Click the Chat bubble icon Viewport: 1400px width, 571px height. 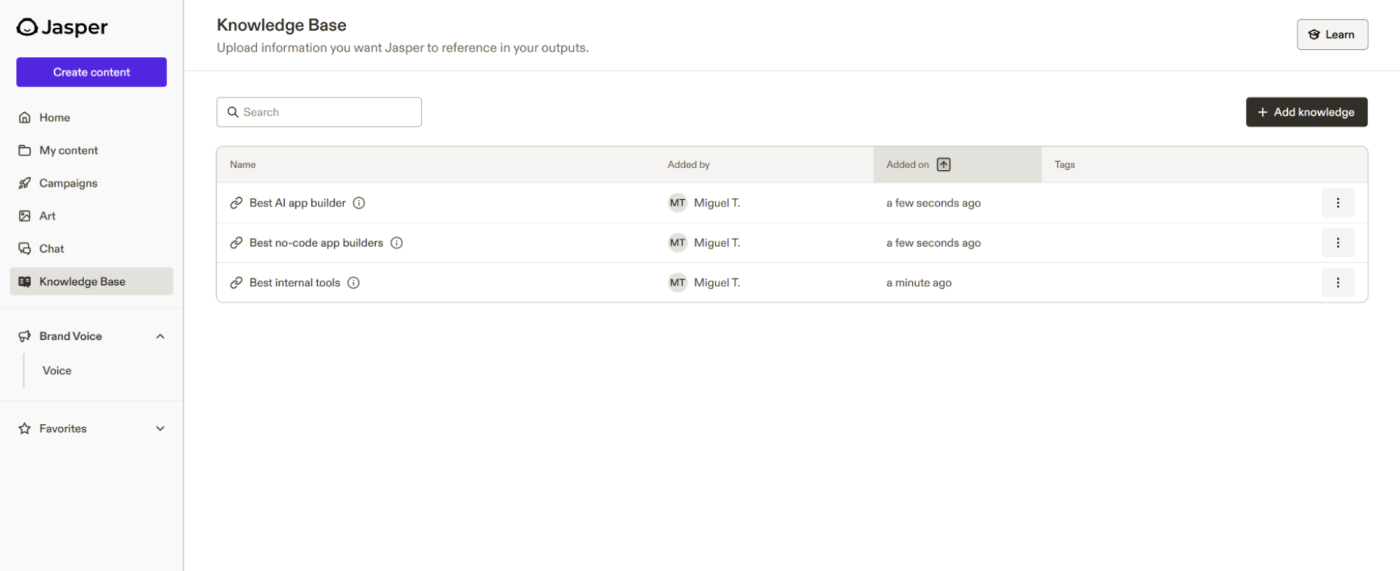(x=25, y=249)
